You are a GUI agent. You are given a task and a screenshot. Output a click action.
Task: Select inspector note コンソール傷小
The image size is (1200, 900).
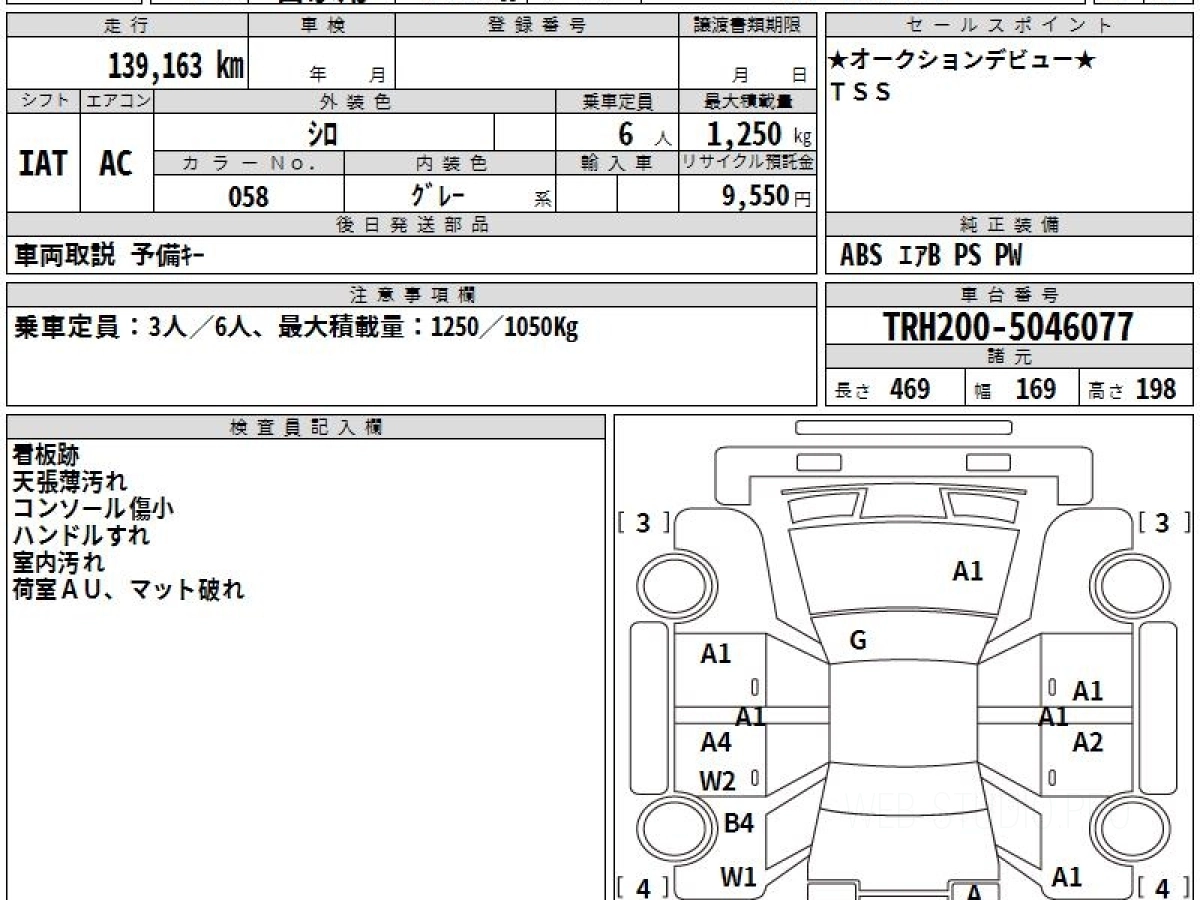pyautogui.click(x=93, y=508)
